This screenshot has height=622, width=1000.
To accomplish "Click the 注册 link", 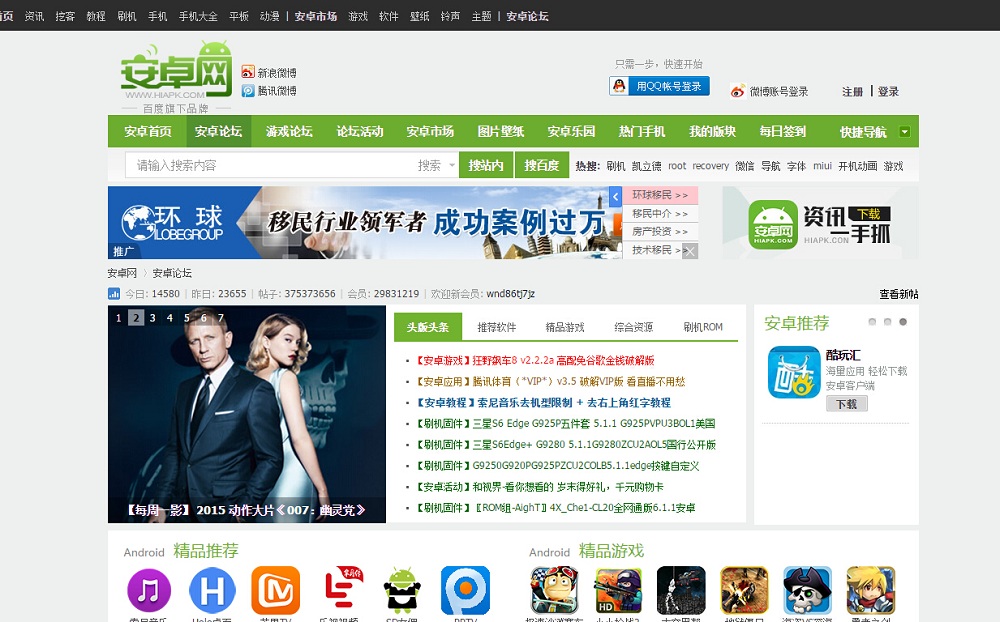I will [852, 92].
